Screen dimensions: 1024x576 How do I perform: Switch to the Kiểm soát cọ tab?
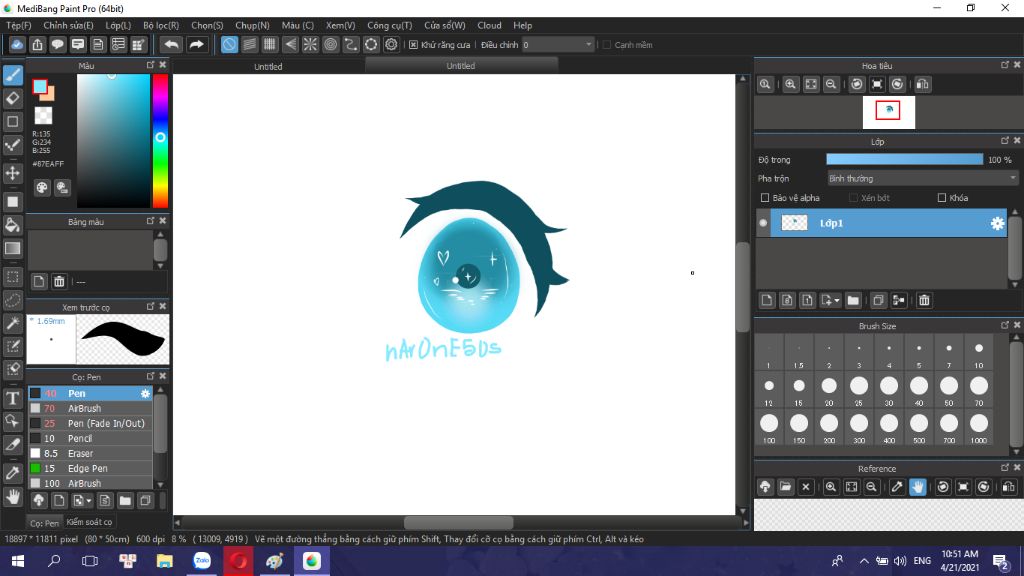(89, 522)
